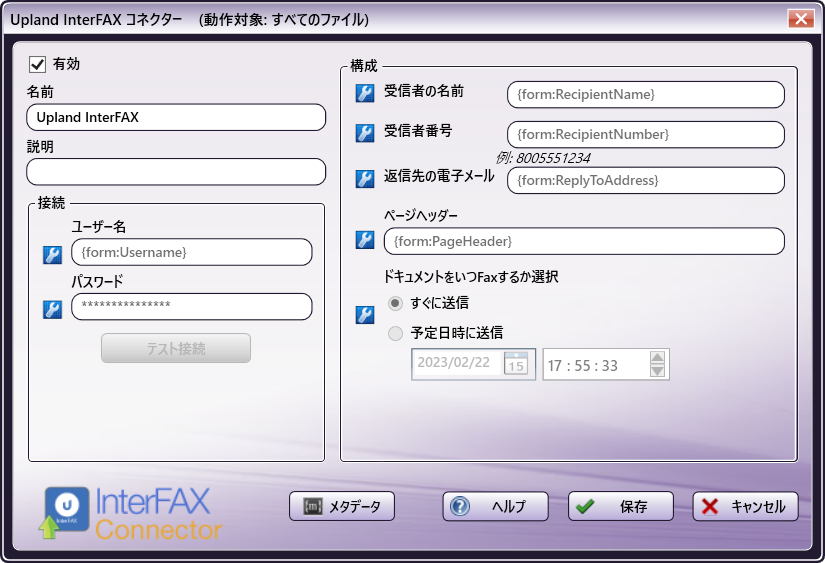Toggle the 有効 checkbox

pyautogui.click(x=37, y=64)
